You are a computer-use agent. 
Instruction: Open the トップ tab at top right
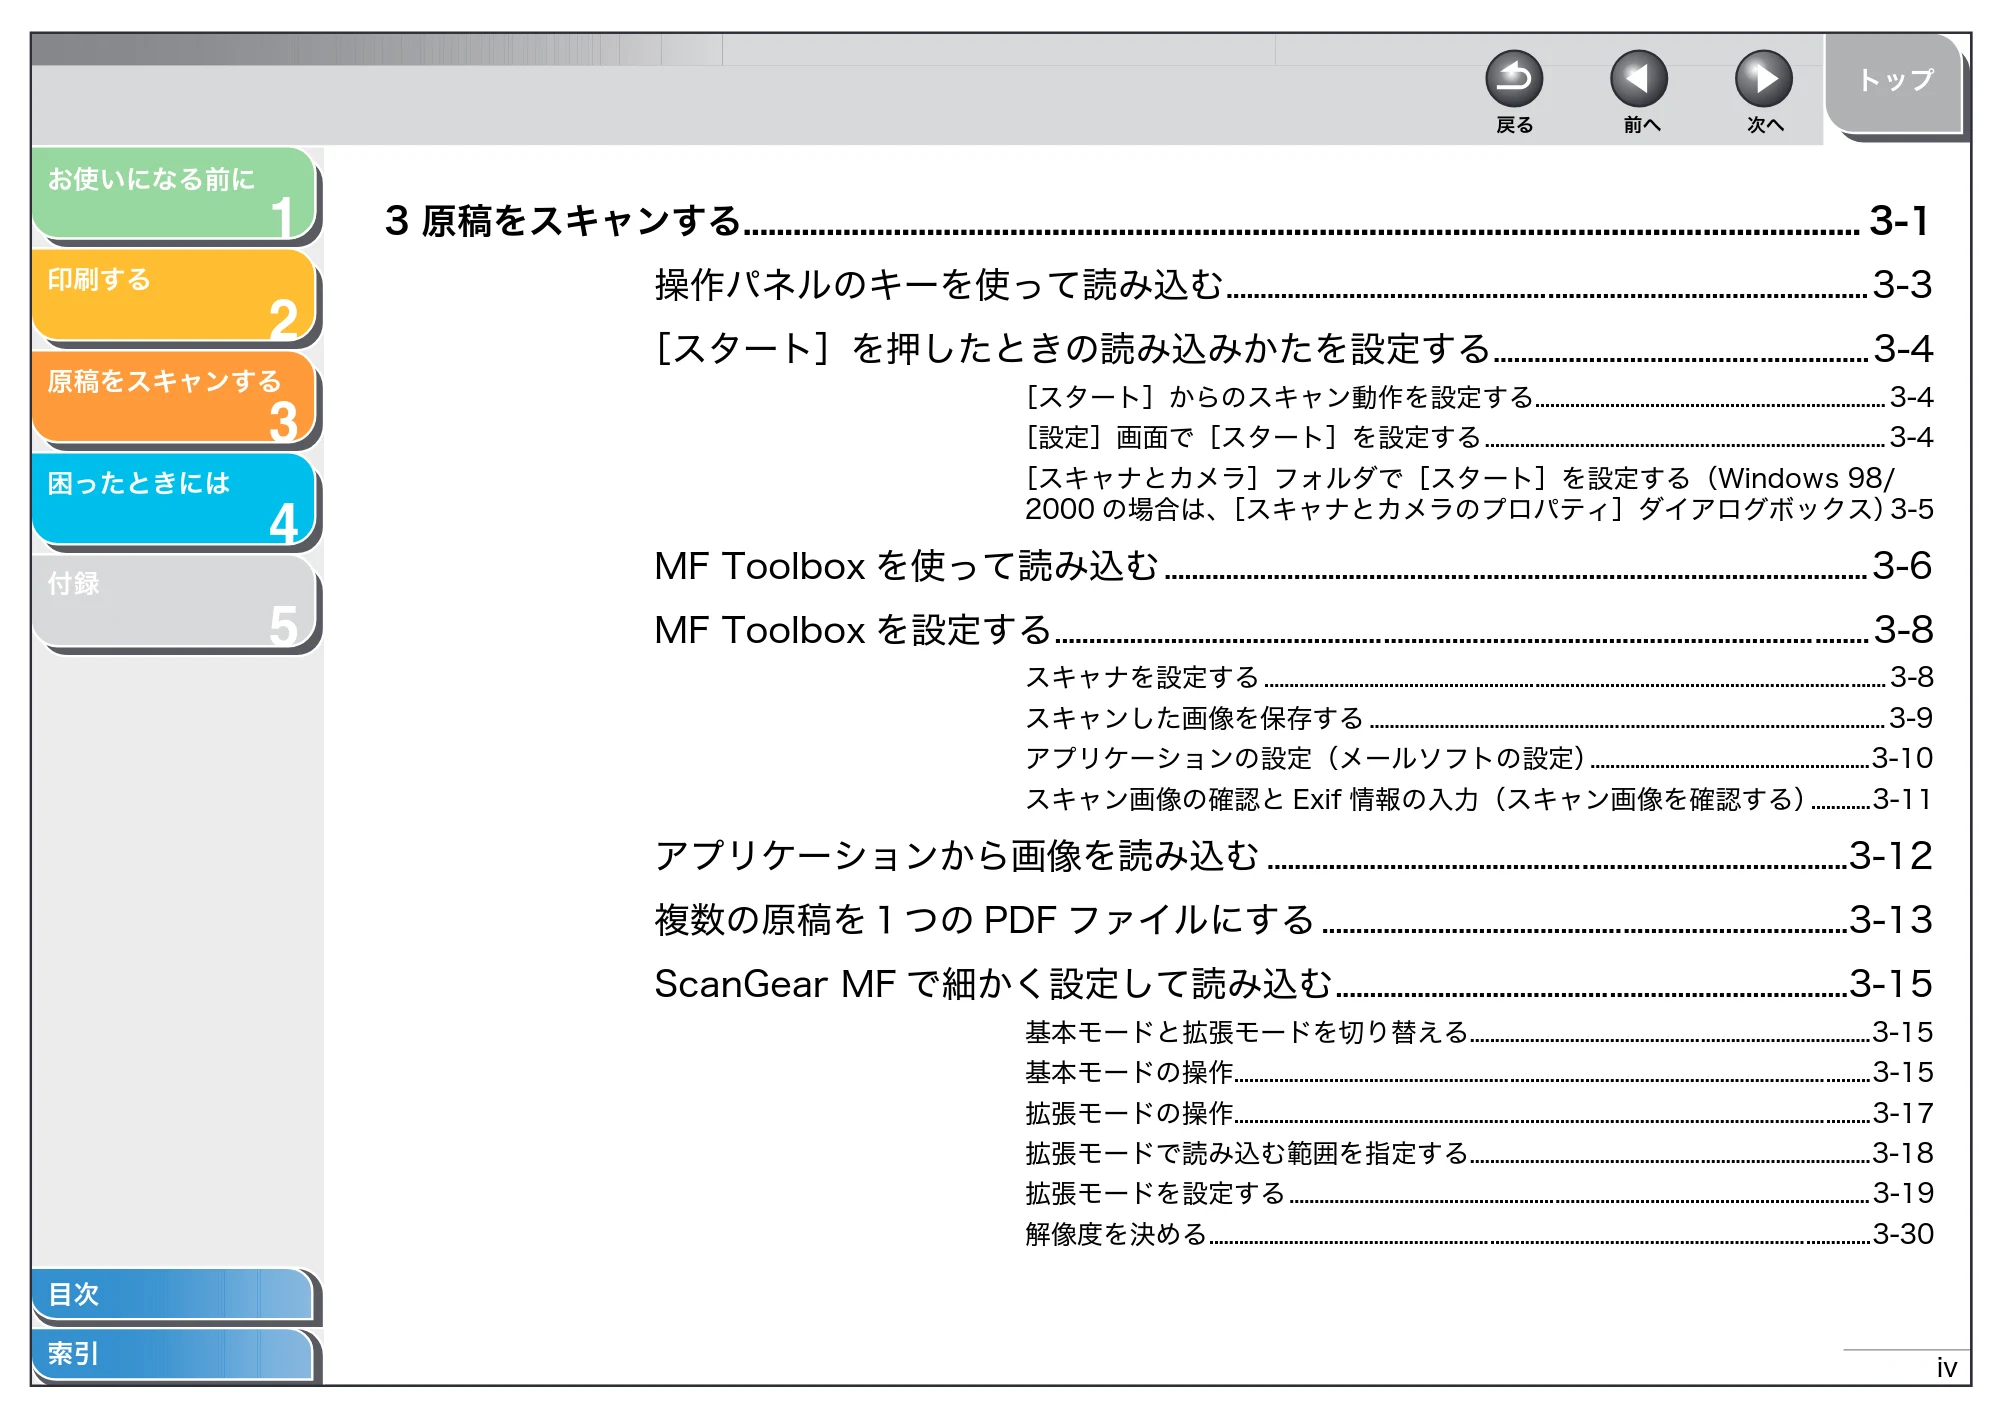(x=1895, y=84)
